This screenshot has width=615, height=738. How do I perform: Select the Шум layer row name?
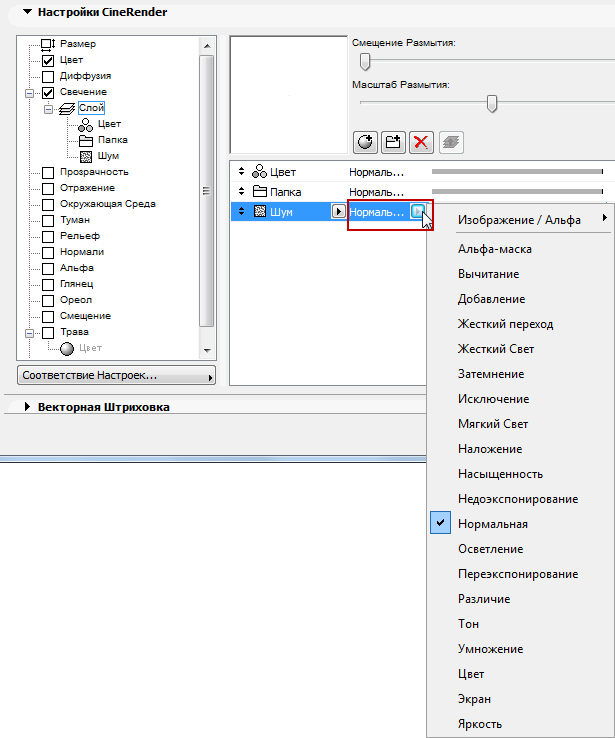pos(281,212)
